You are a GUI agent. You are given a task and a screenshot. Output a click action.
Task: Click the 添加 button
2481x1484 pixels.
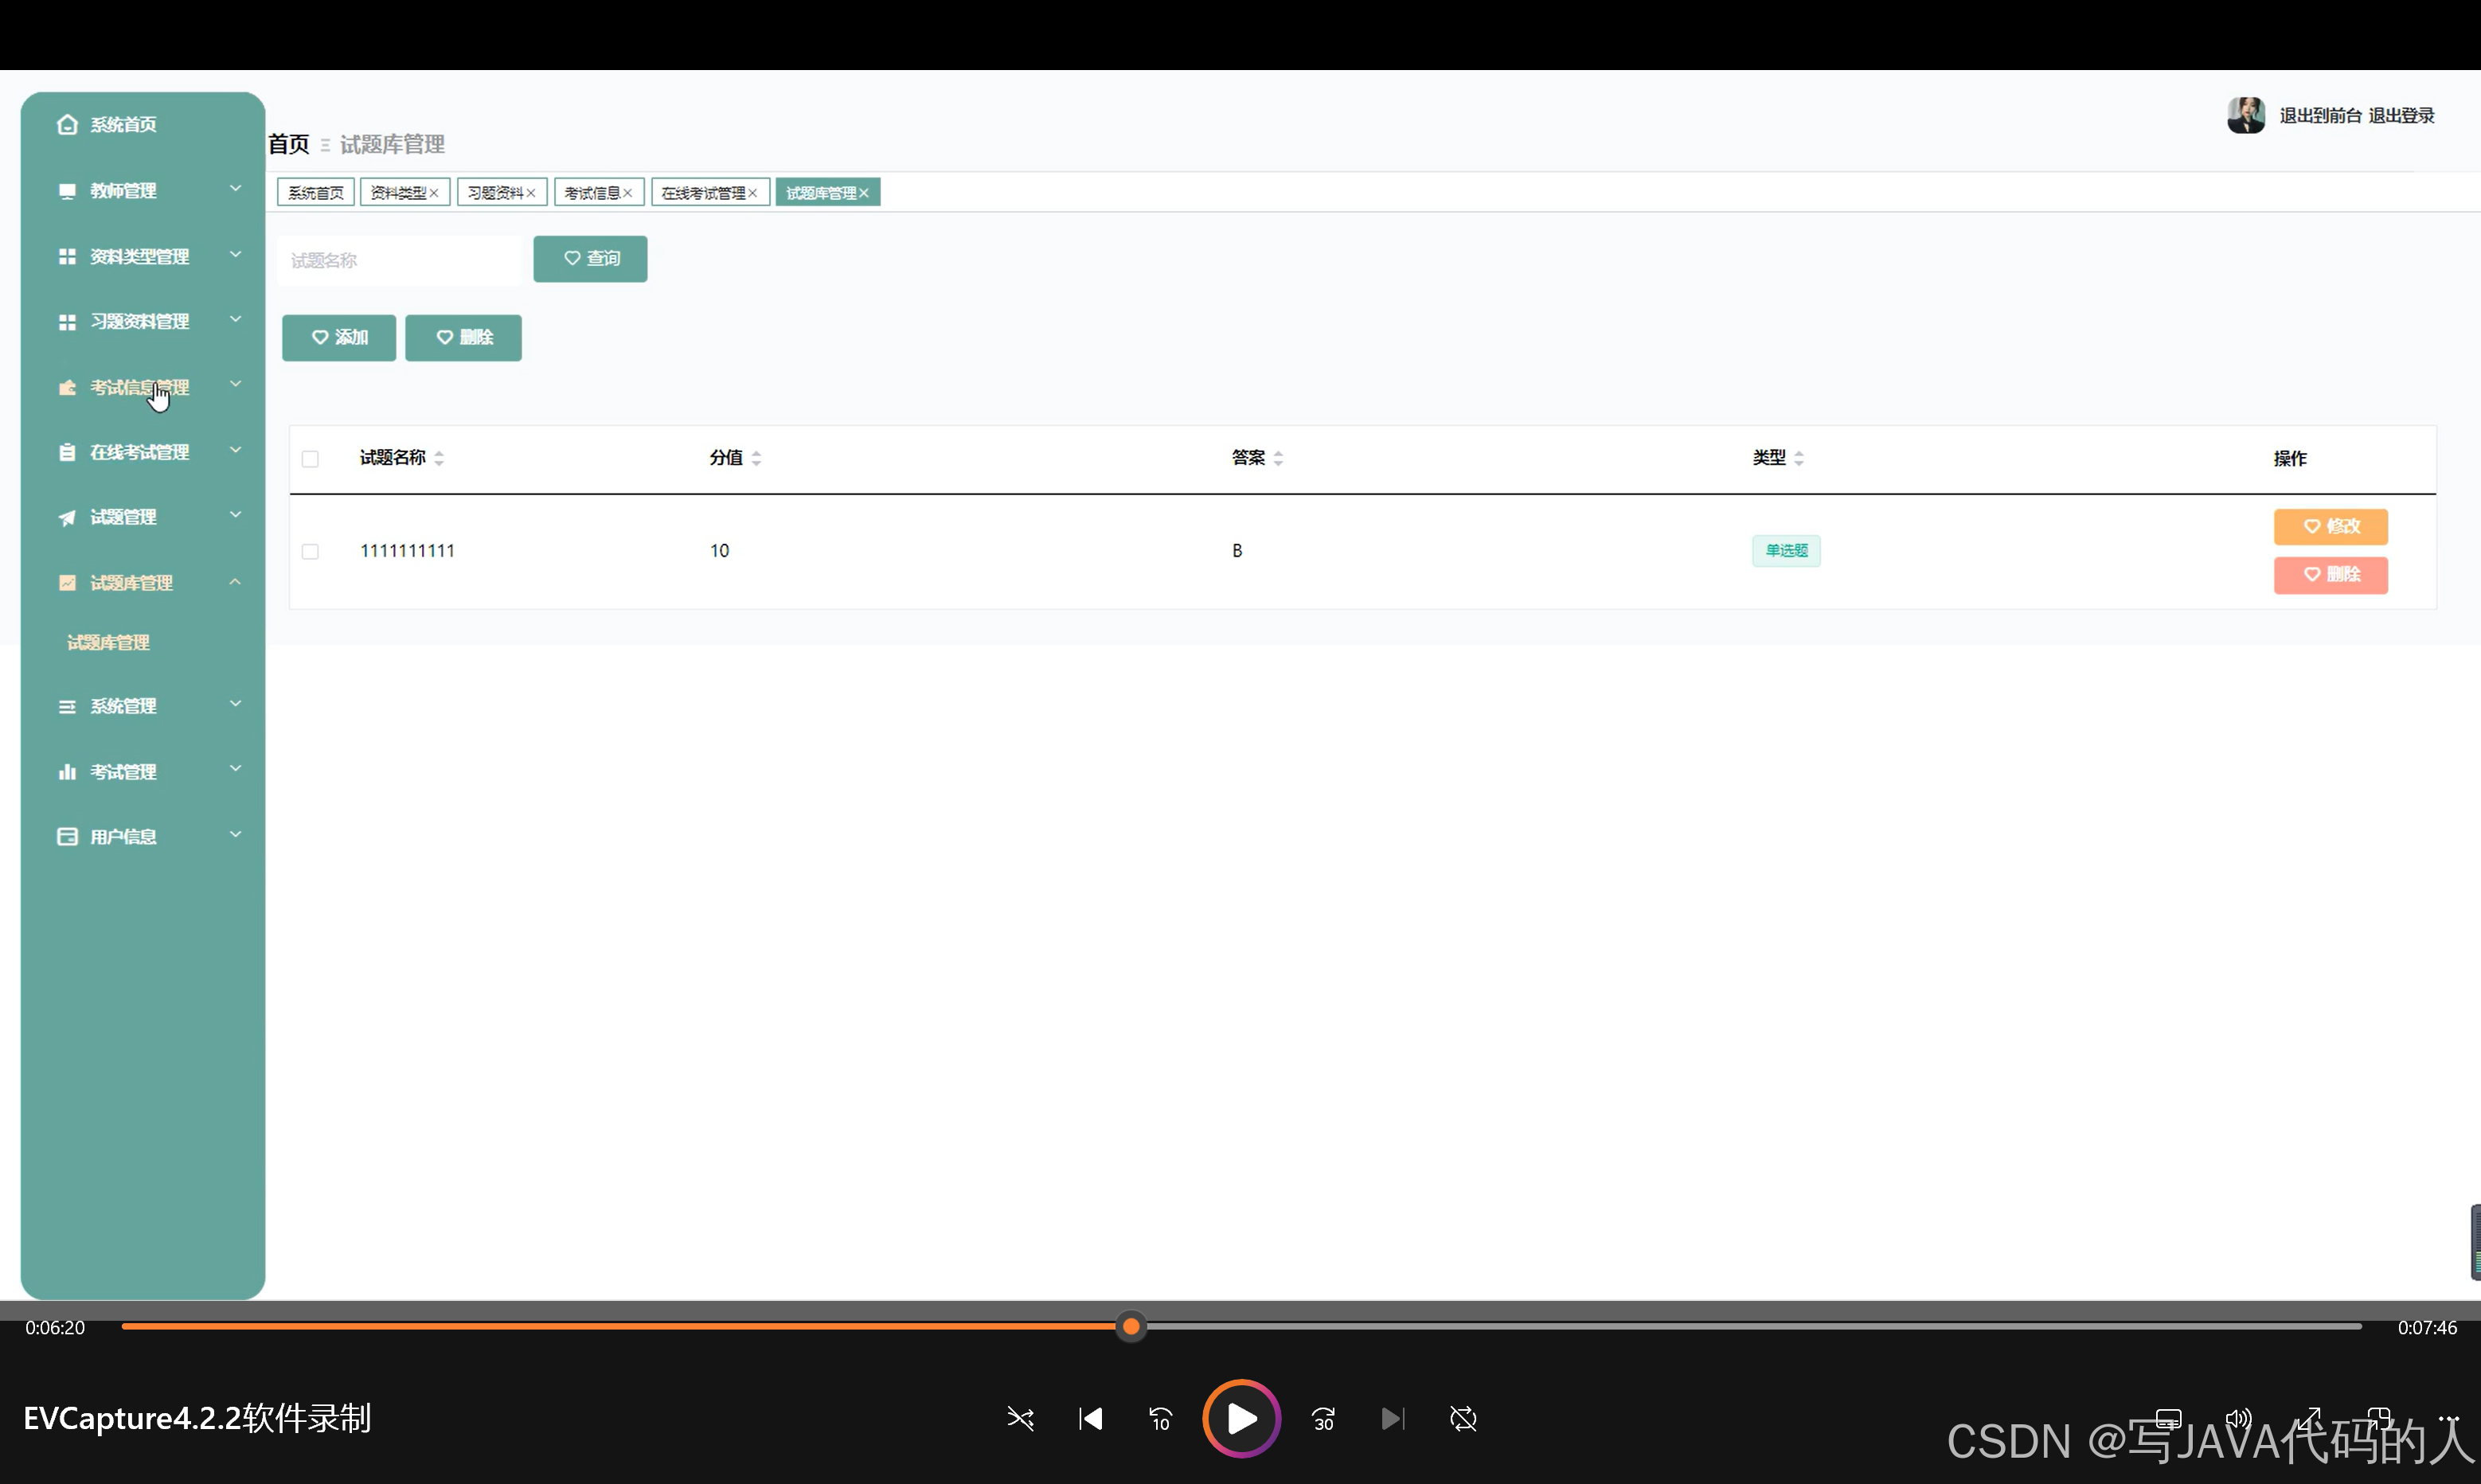pos(339,338)
